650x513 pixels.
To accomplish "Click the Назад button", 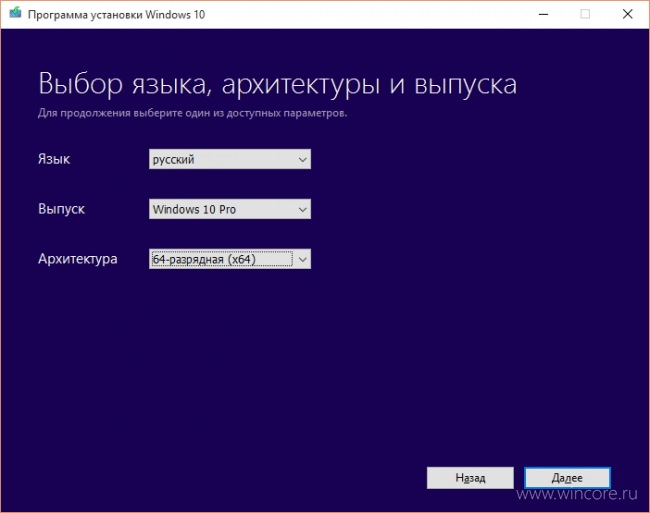I will (x=470, y=478).
